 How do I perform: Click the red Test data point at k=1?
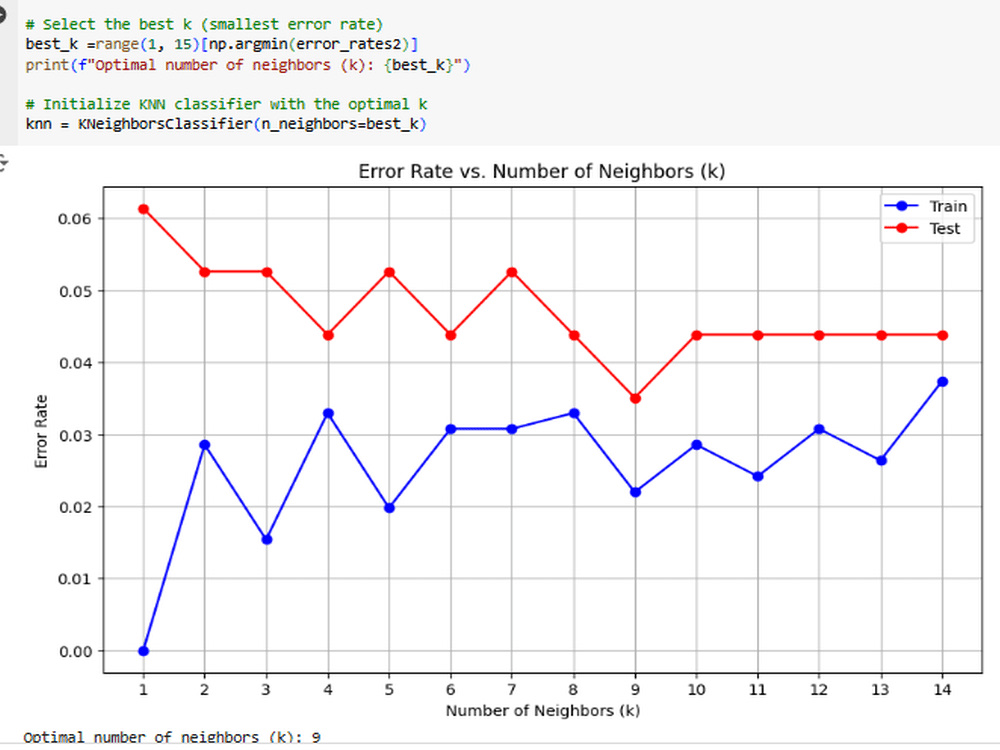point(143,209)
